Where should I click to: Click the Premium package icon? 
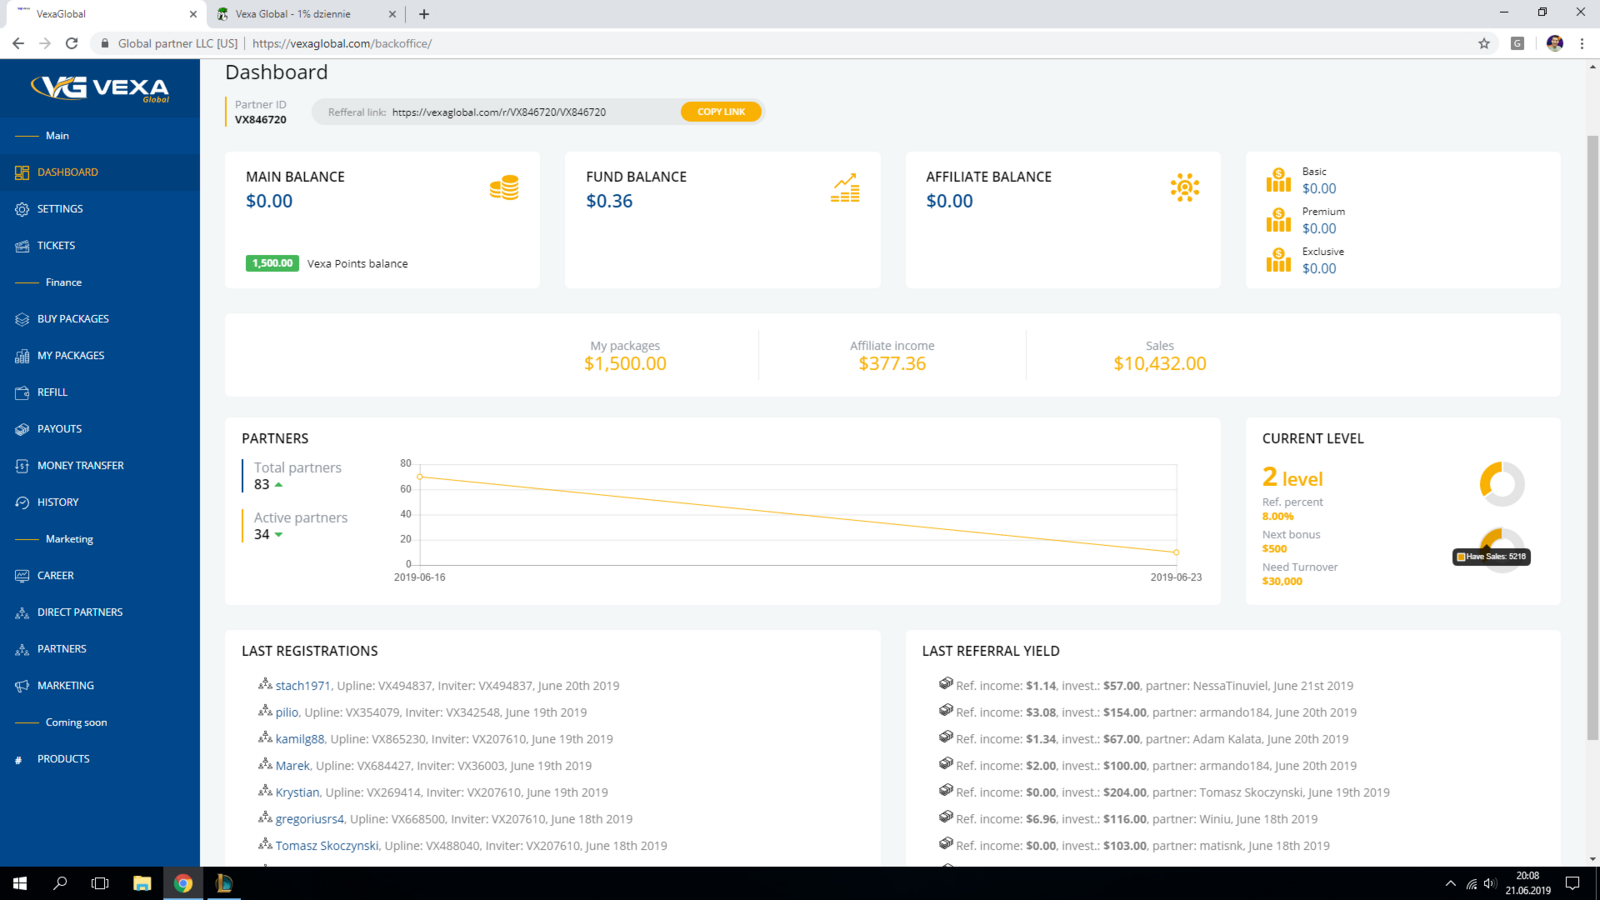coord(1278,220)
